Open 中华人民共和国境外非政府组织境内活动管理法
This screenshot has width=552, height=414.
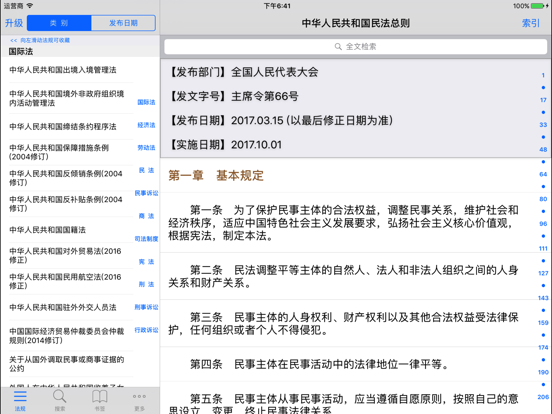coord(70,98)
